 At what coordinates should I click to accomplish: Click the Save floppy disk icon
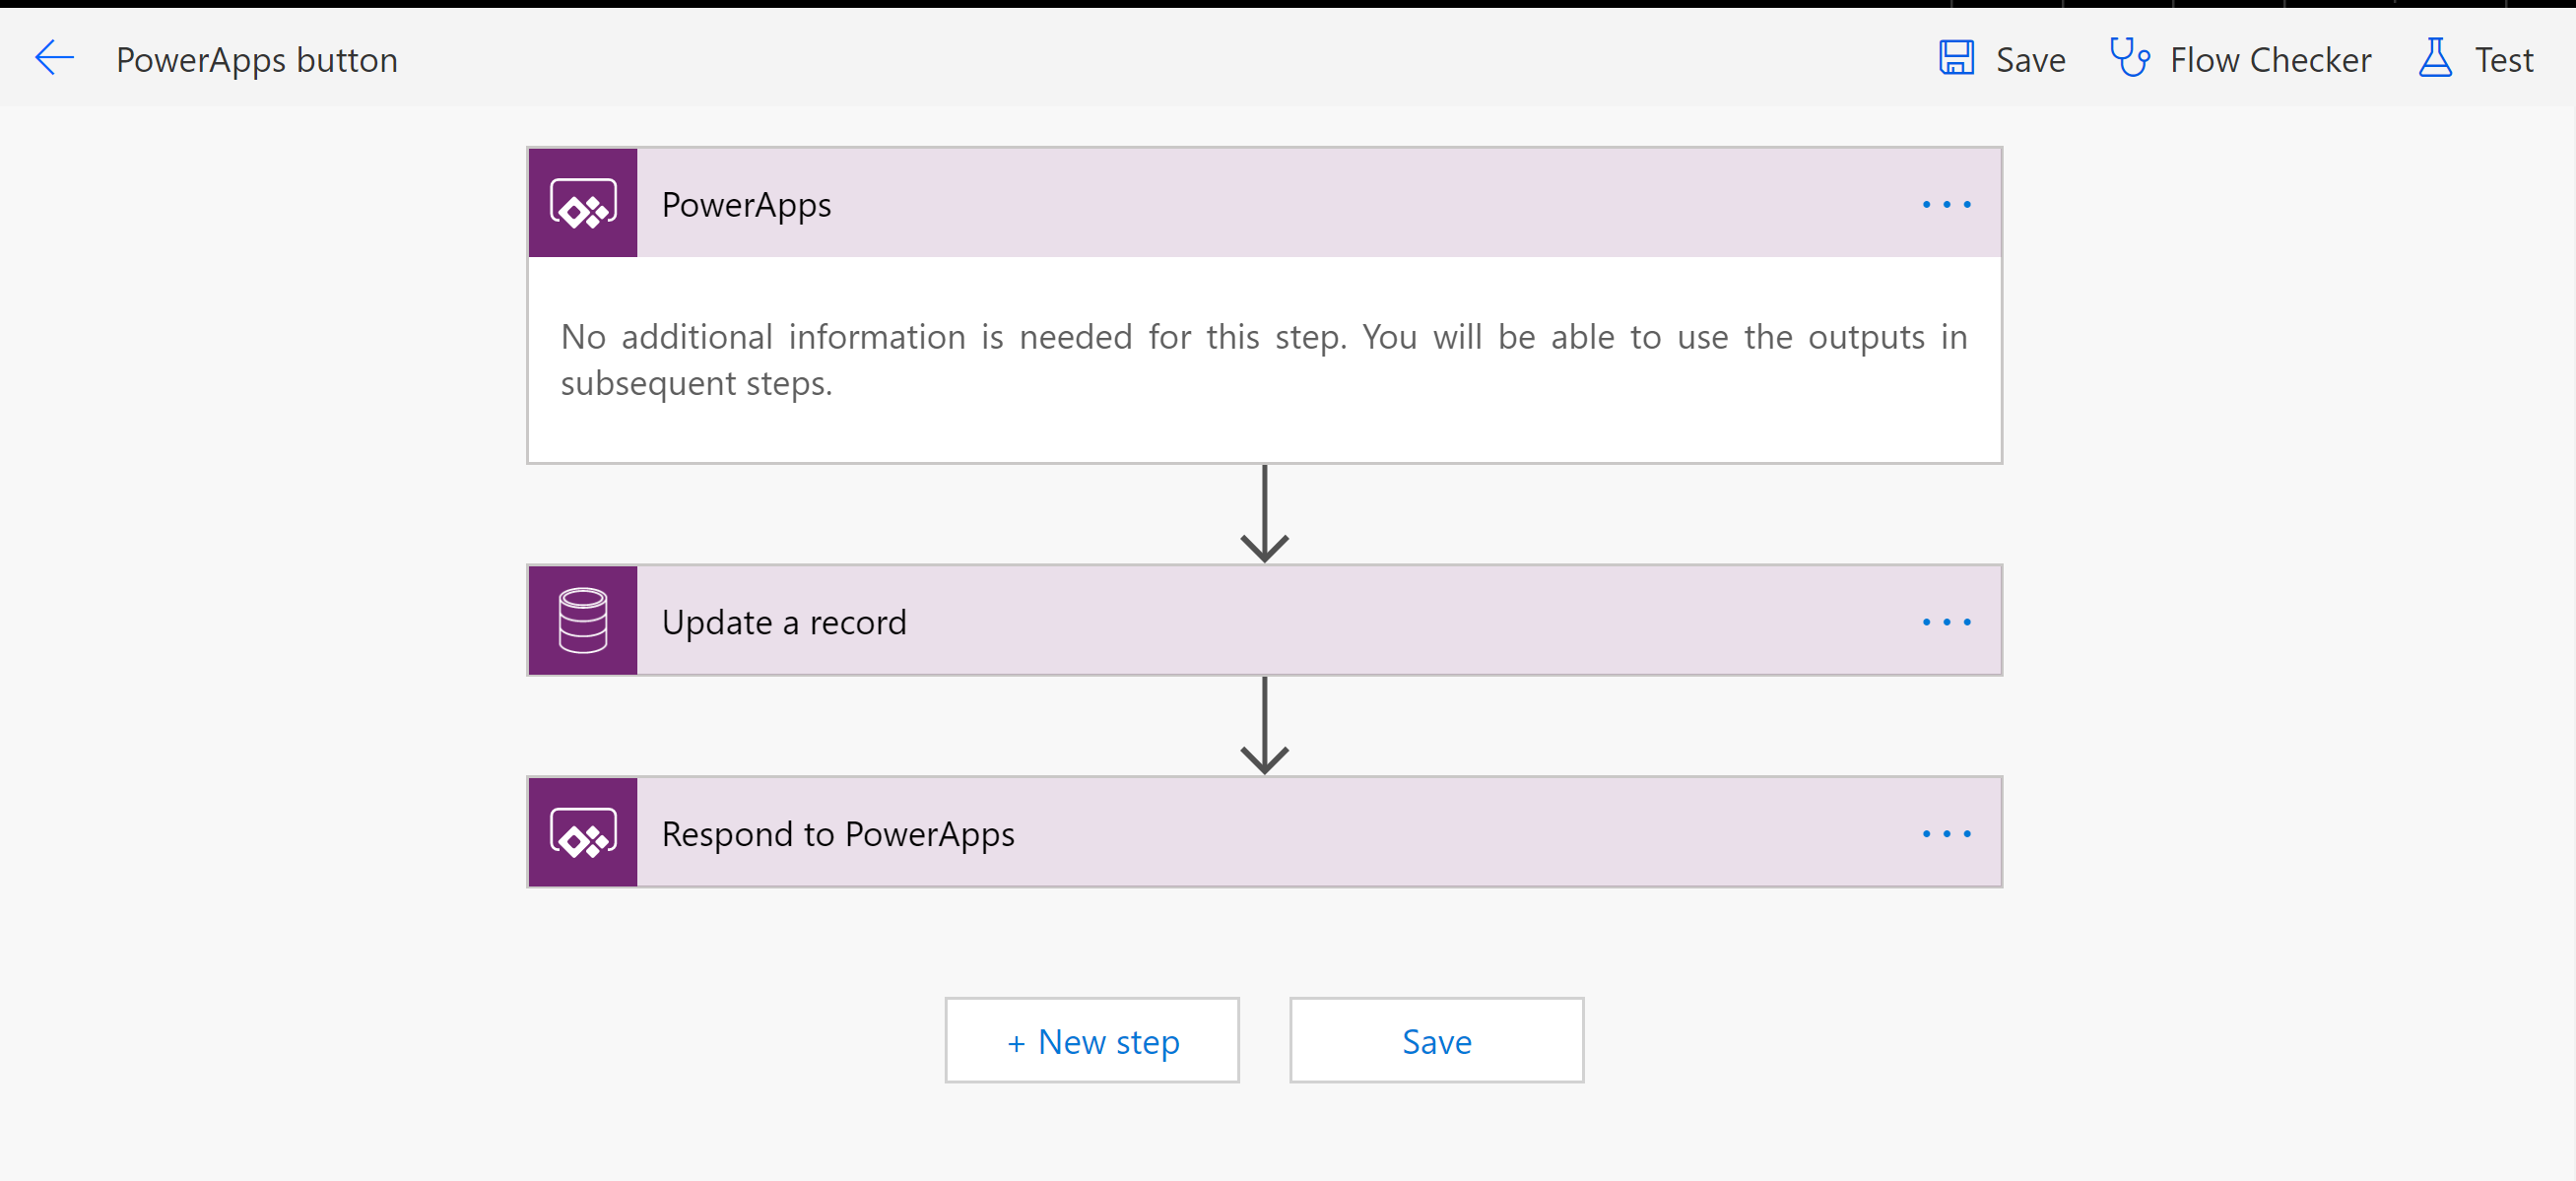coord(1956,59)
